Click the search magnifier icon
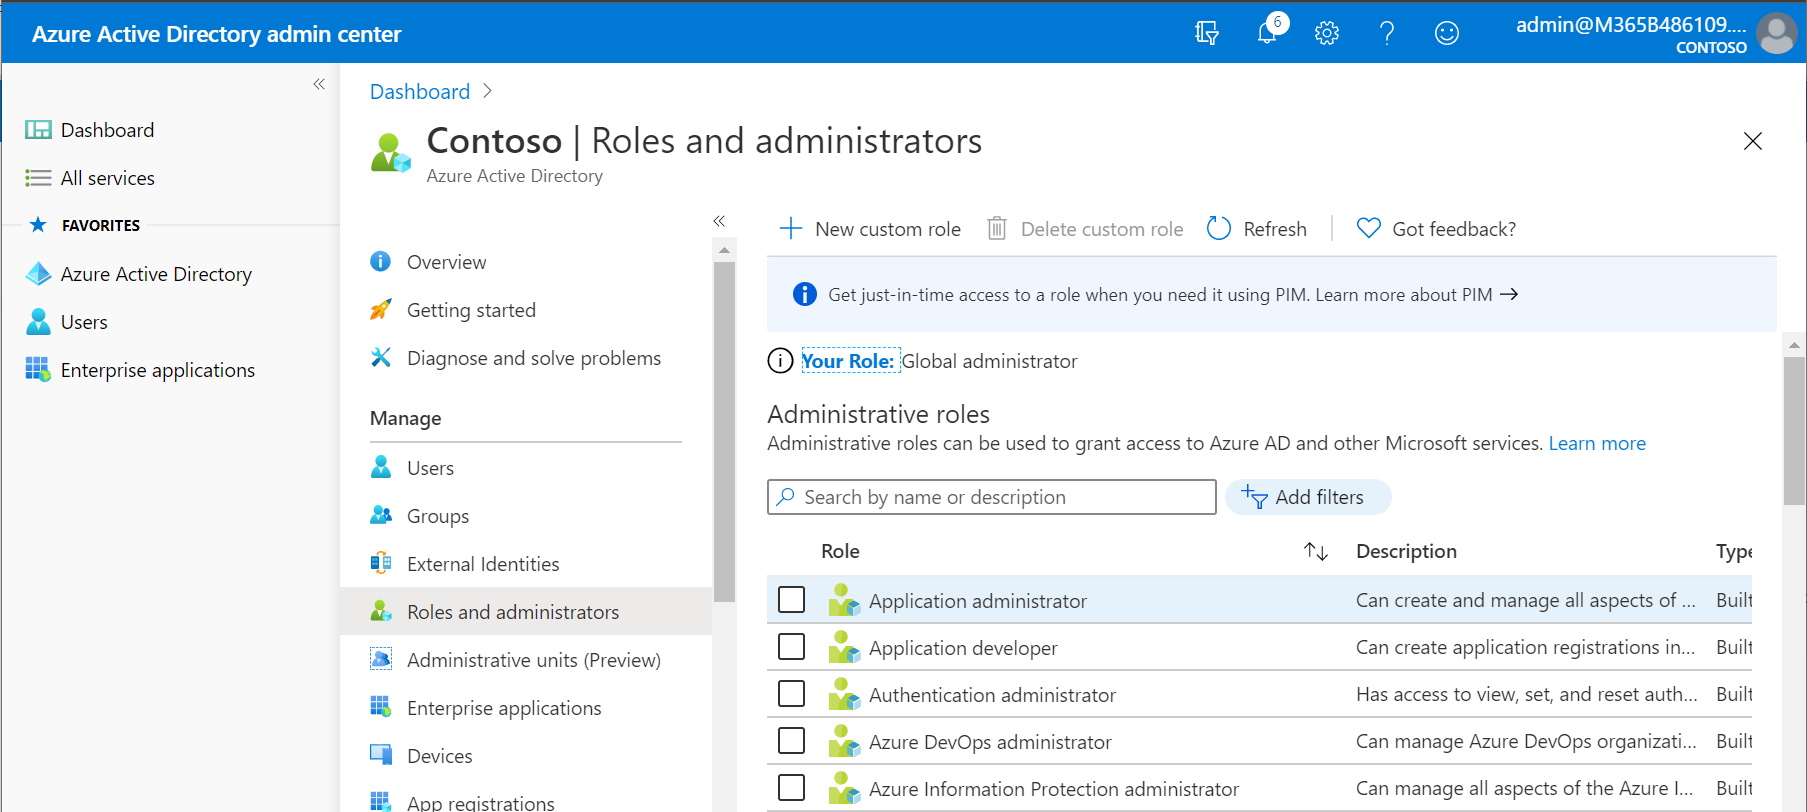 (x=786, y=497)
